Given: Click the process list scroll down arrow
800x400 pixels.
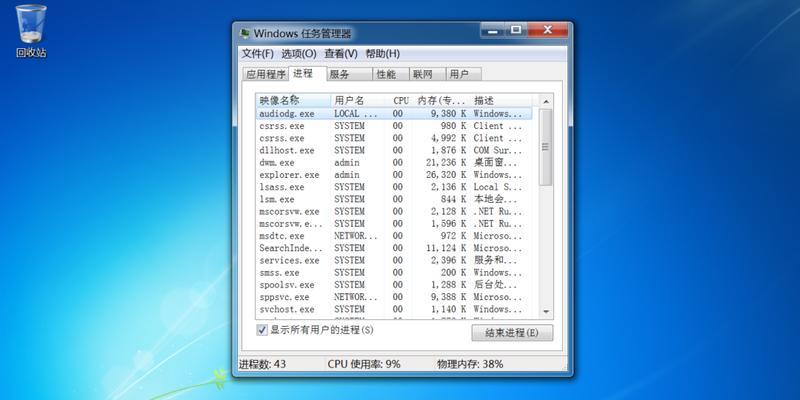Looking at the screenshot, I should click(546, 312).
